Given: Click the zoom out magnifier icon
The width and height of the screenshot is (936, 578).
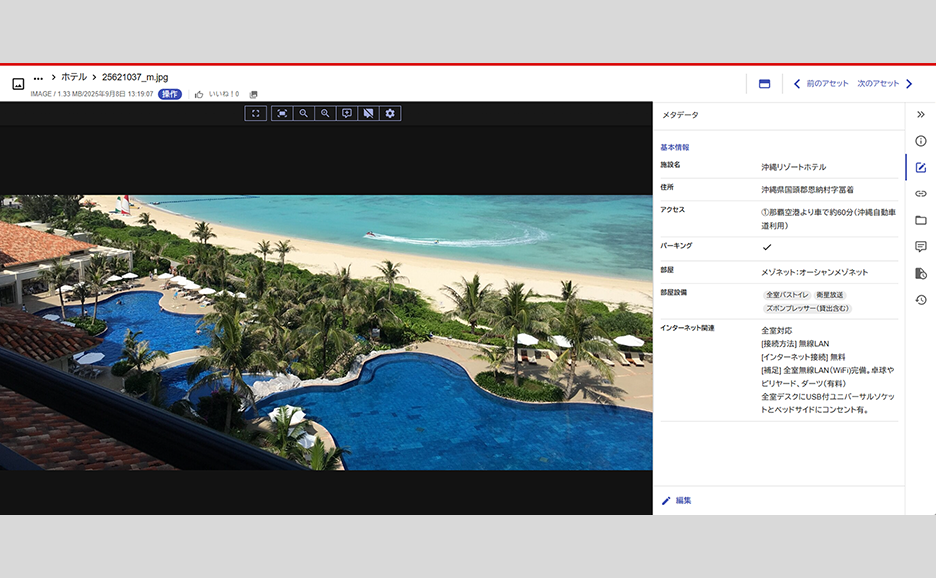Looking at the screenshot, I should click(304, 114).
